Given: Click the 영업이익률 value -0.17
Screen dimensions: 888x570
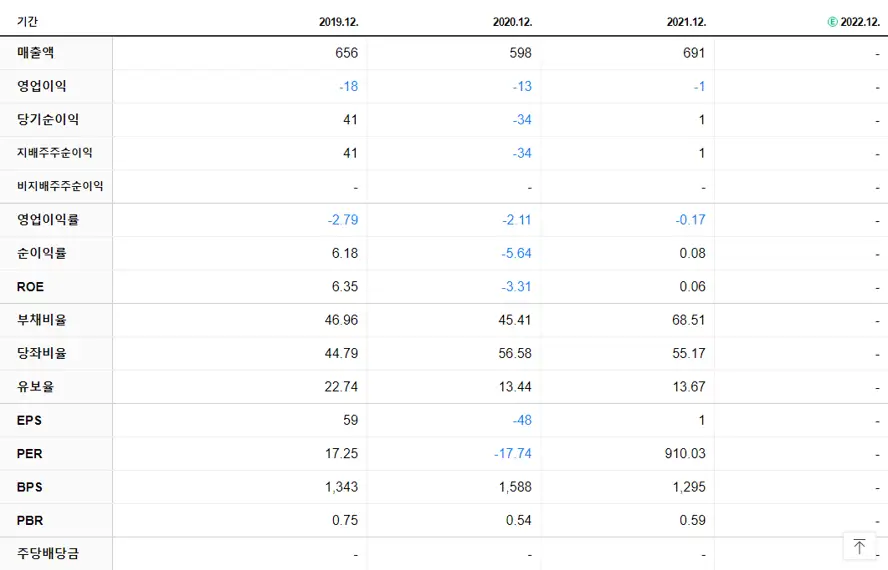Looking at the screenshot, I should click(691, 220).
